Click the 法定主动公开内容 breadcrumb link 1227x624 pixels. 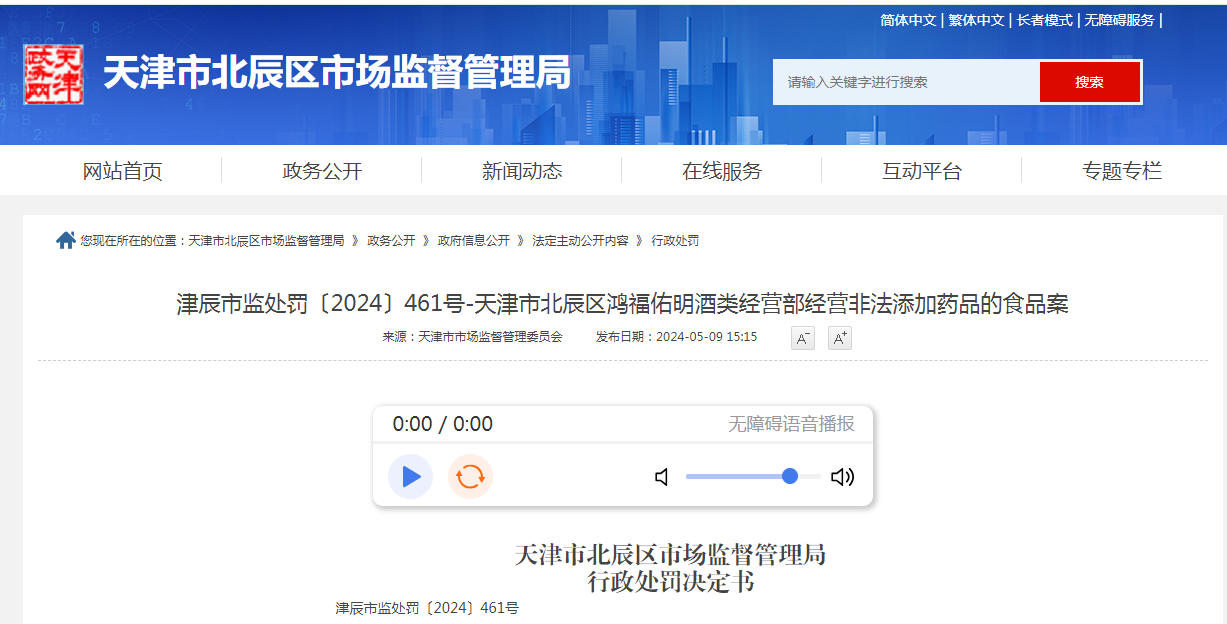(580, 241)
